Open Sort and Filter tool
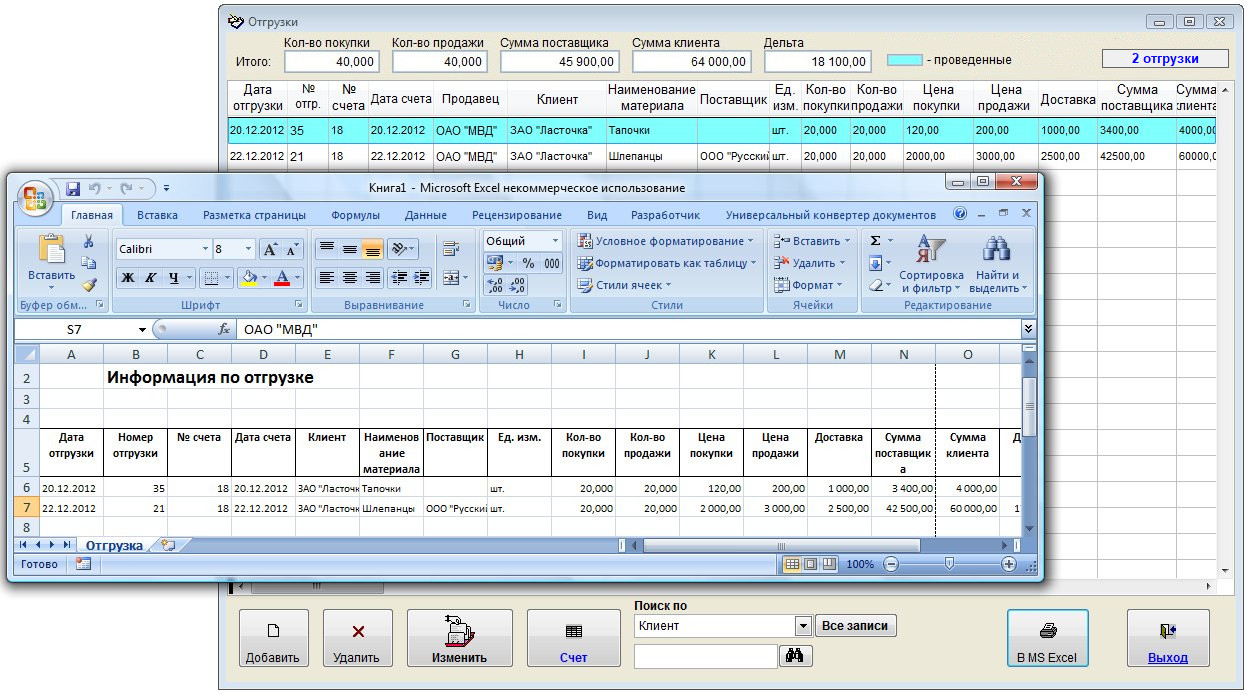This screenshot has width=1247, height=695. click(931, 265)
